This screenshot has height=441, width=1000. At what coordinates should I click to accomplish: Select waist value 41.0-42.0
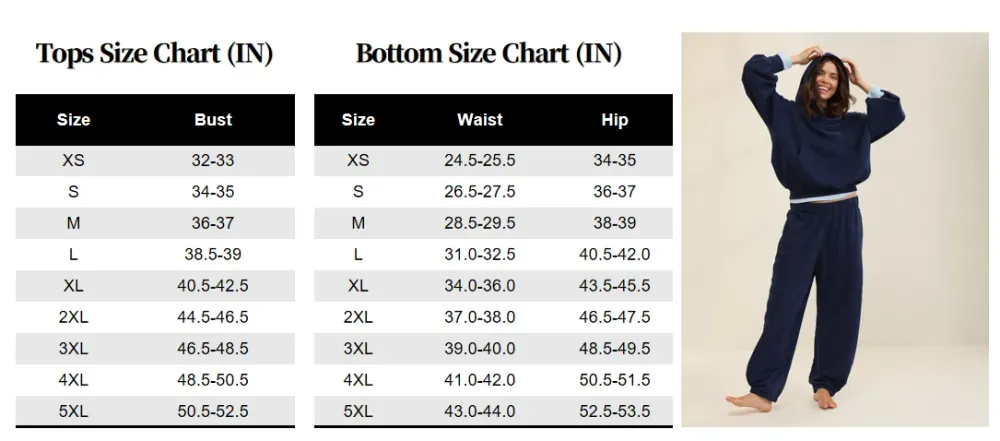[x=480, y=380]
